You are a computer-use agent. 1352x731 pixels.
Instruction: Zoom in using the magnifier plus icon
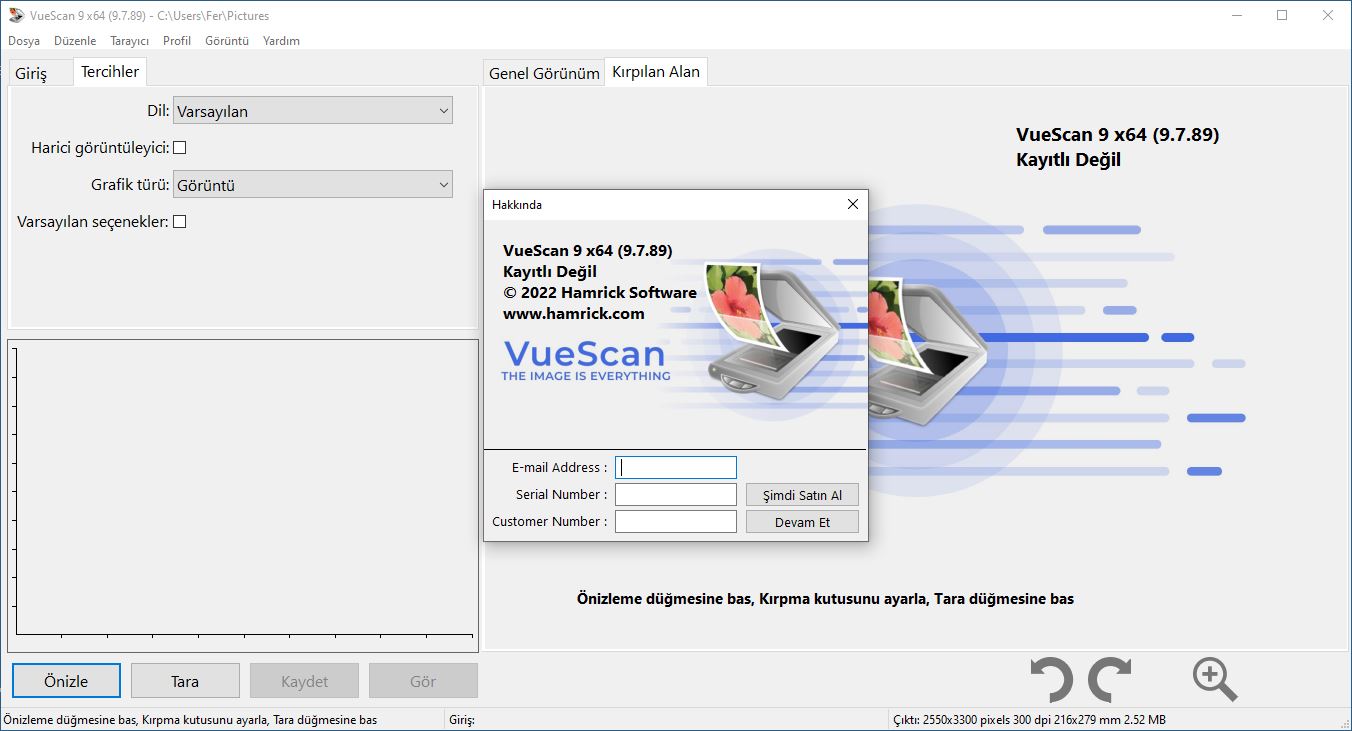coord(1215,680)
